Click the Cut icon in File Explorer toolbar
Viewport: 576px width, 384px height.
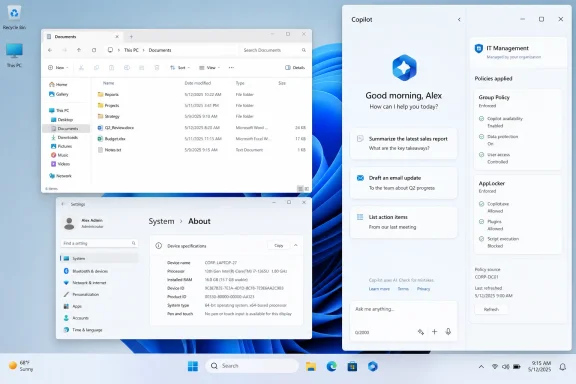[x=81, y=68]
